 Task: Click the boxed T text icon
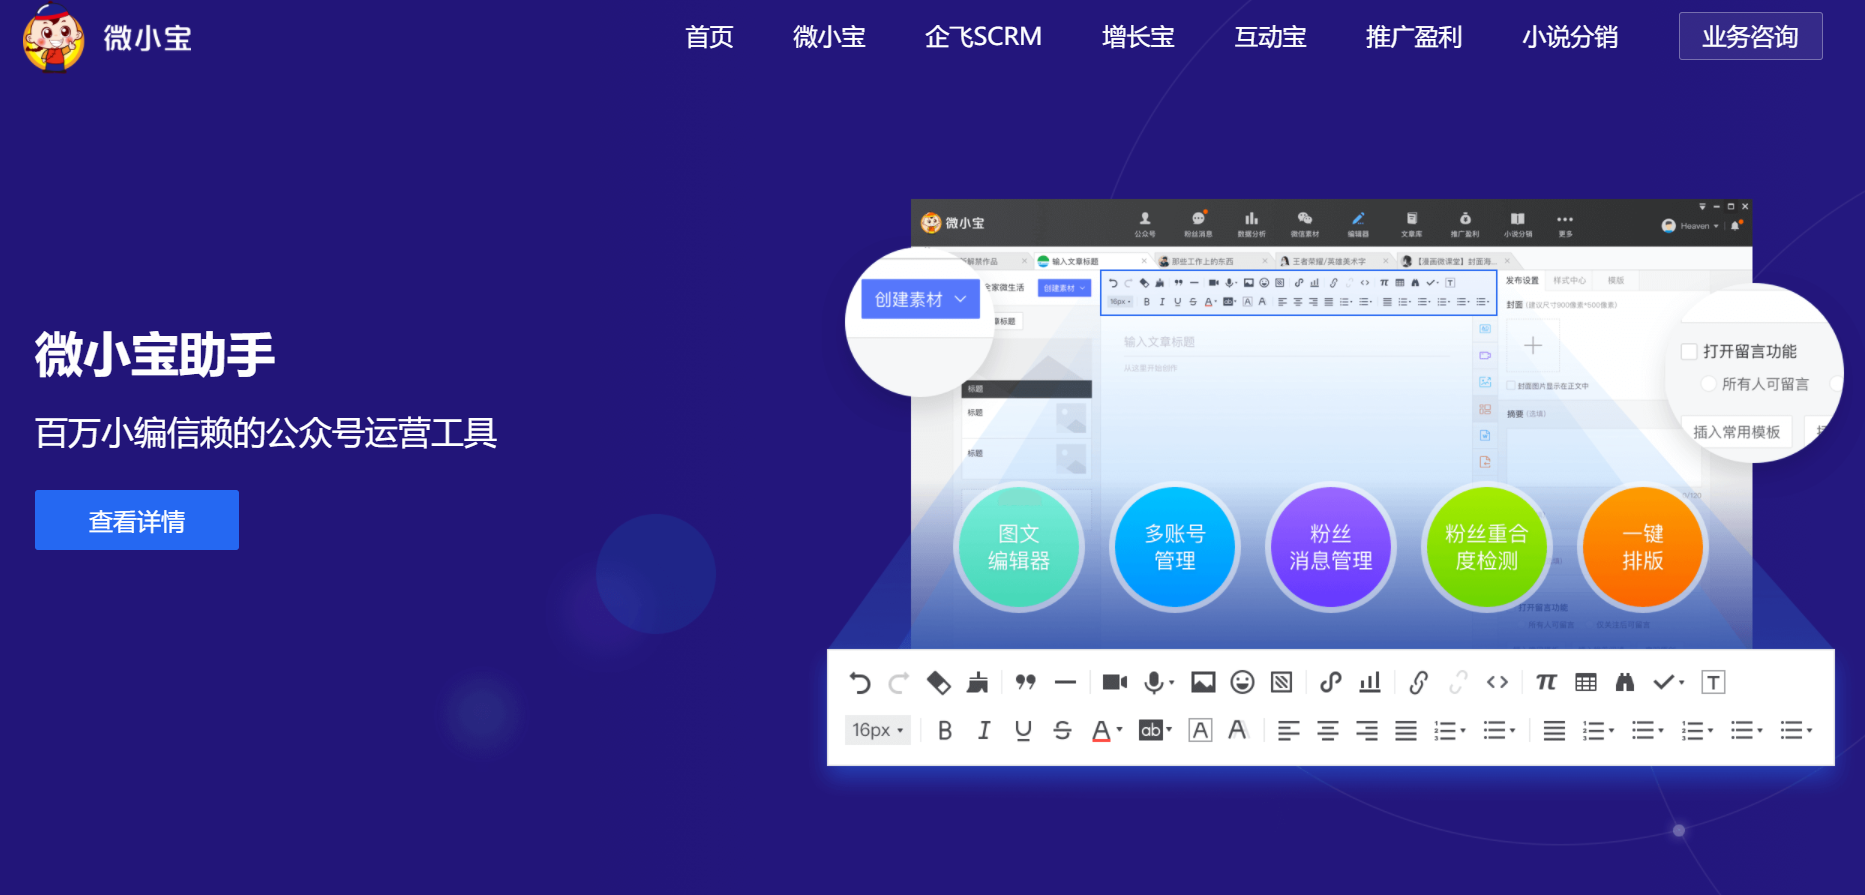pos(1713,682)
